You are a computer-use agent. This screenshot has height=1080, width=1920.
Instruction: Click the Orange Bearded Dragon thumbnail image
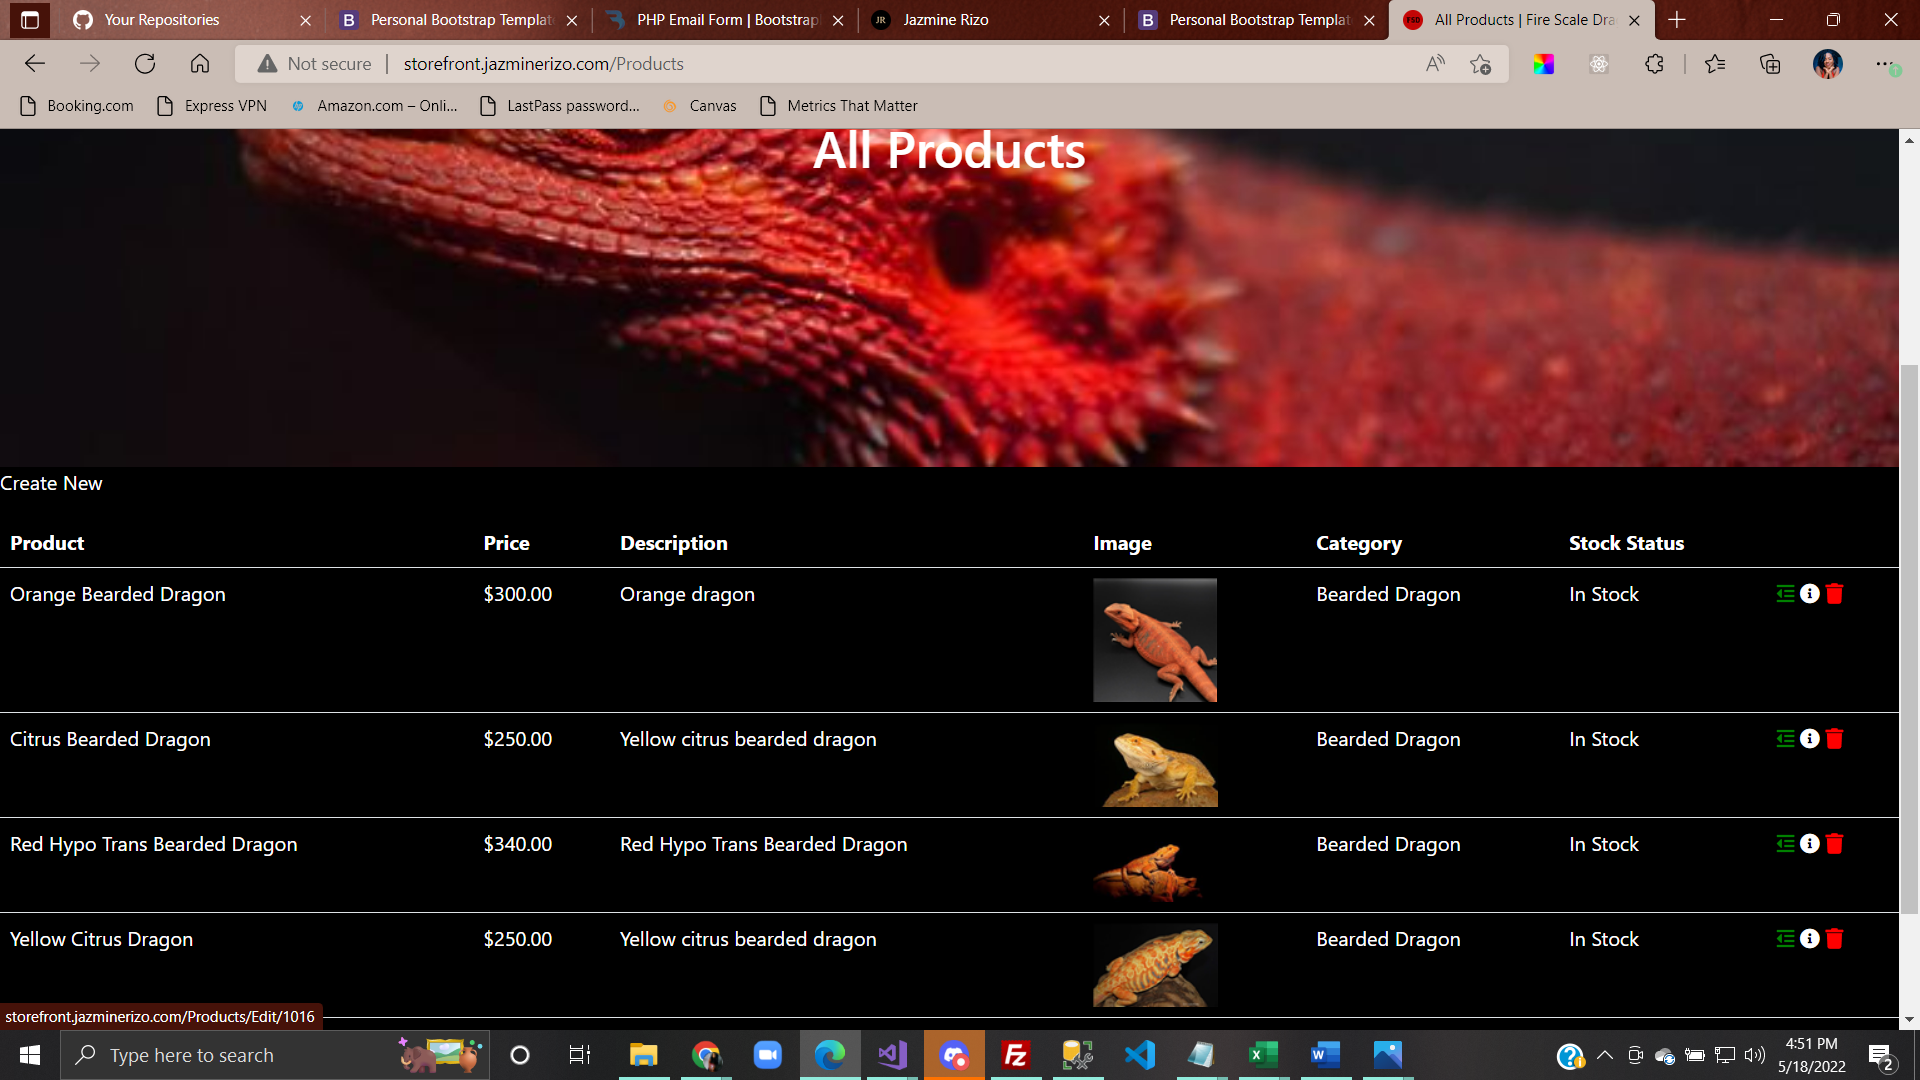coord(1155,640)
